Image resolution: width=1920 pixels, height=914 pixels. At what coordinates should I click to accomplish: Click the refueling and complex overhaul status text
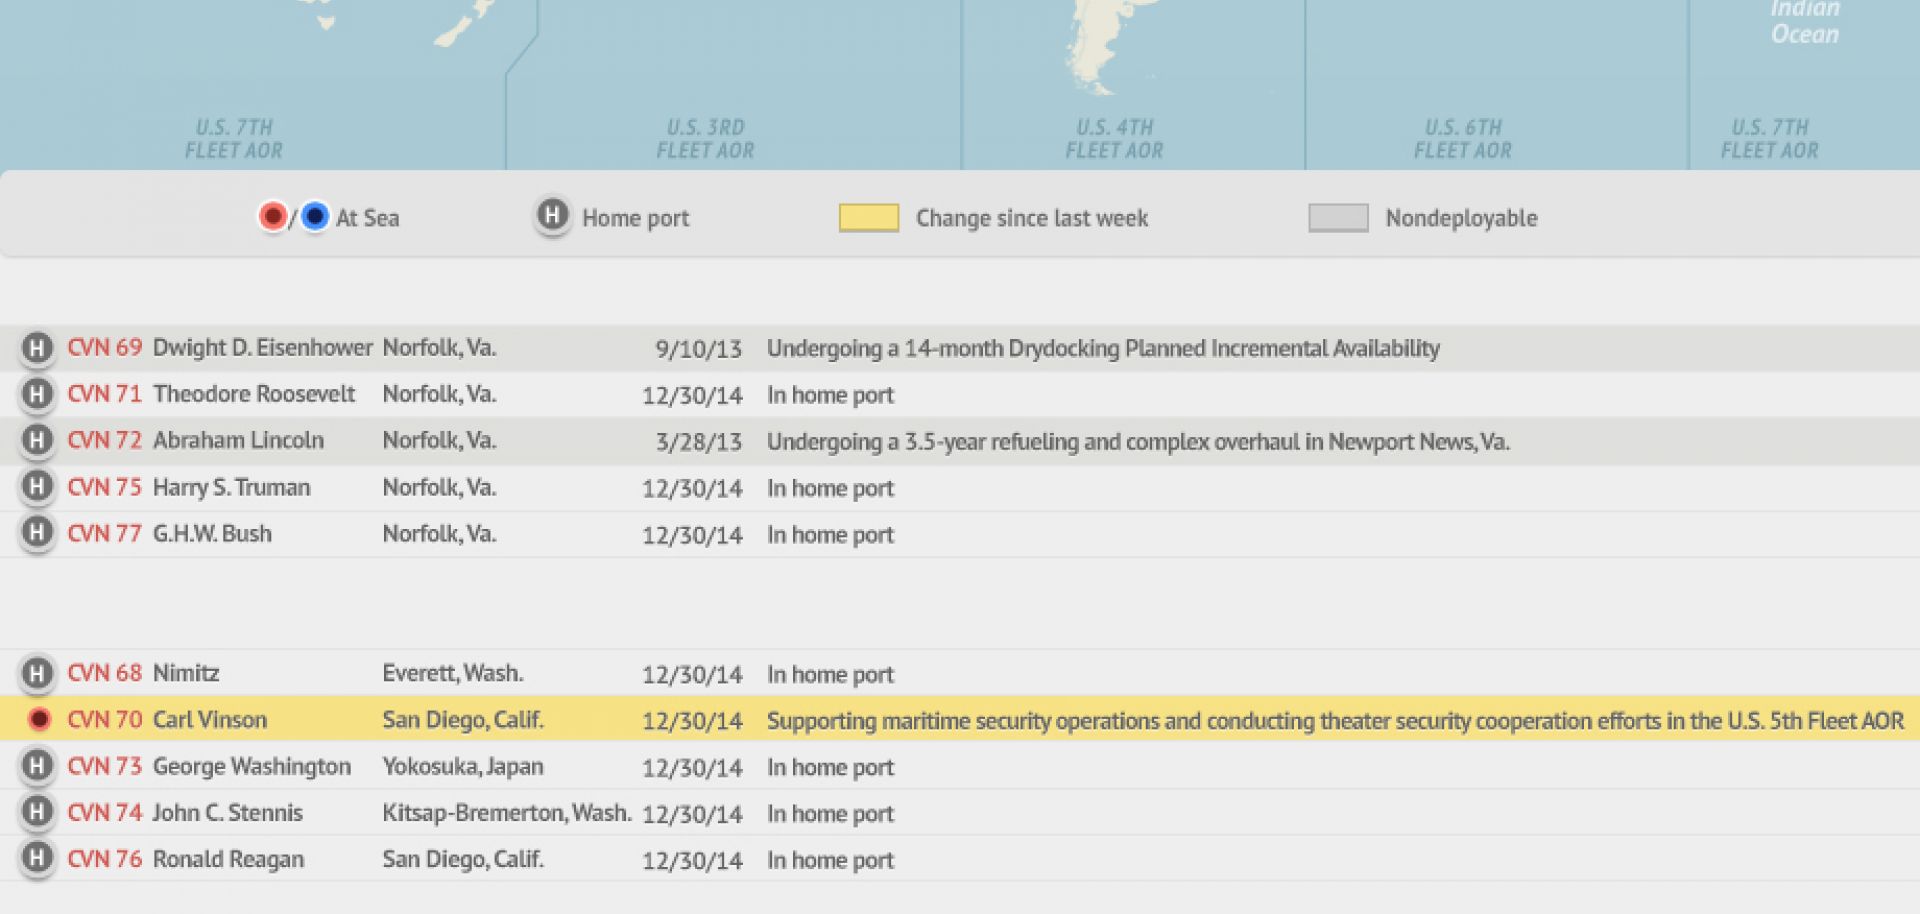coord(1138,442)
